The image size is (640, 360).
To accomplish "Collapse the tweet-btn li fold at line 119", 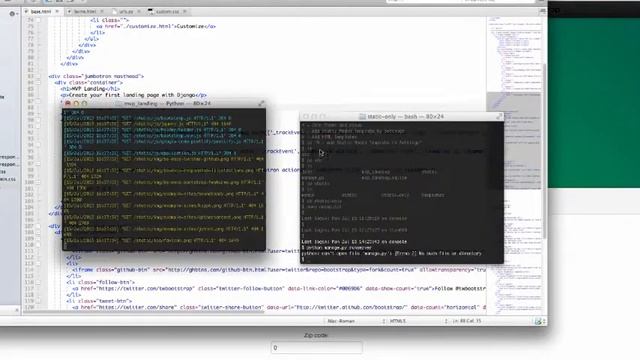I will click(39, 301).
